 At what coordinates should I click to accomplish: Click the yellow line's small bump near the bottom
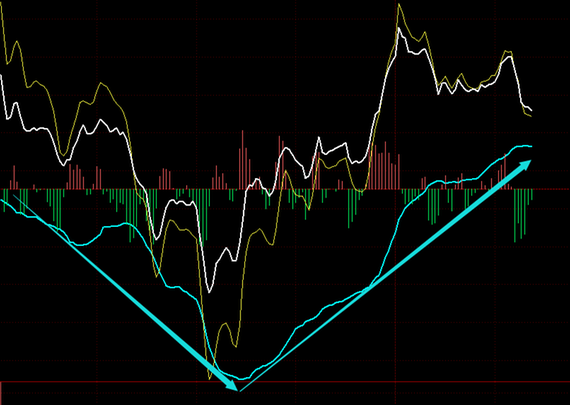[x=225, y=325]
